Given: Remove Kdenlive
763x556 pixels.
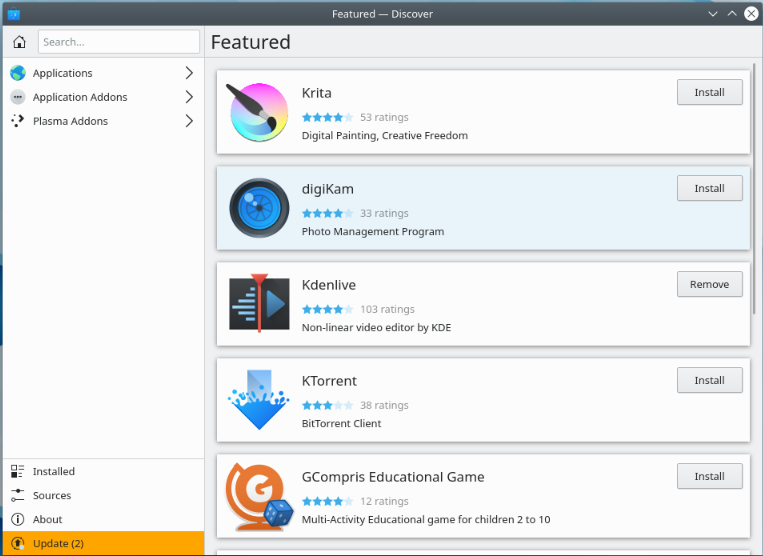Looking at the screenshot, I should pos(709,284).
